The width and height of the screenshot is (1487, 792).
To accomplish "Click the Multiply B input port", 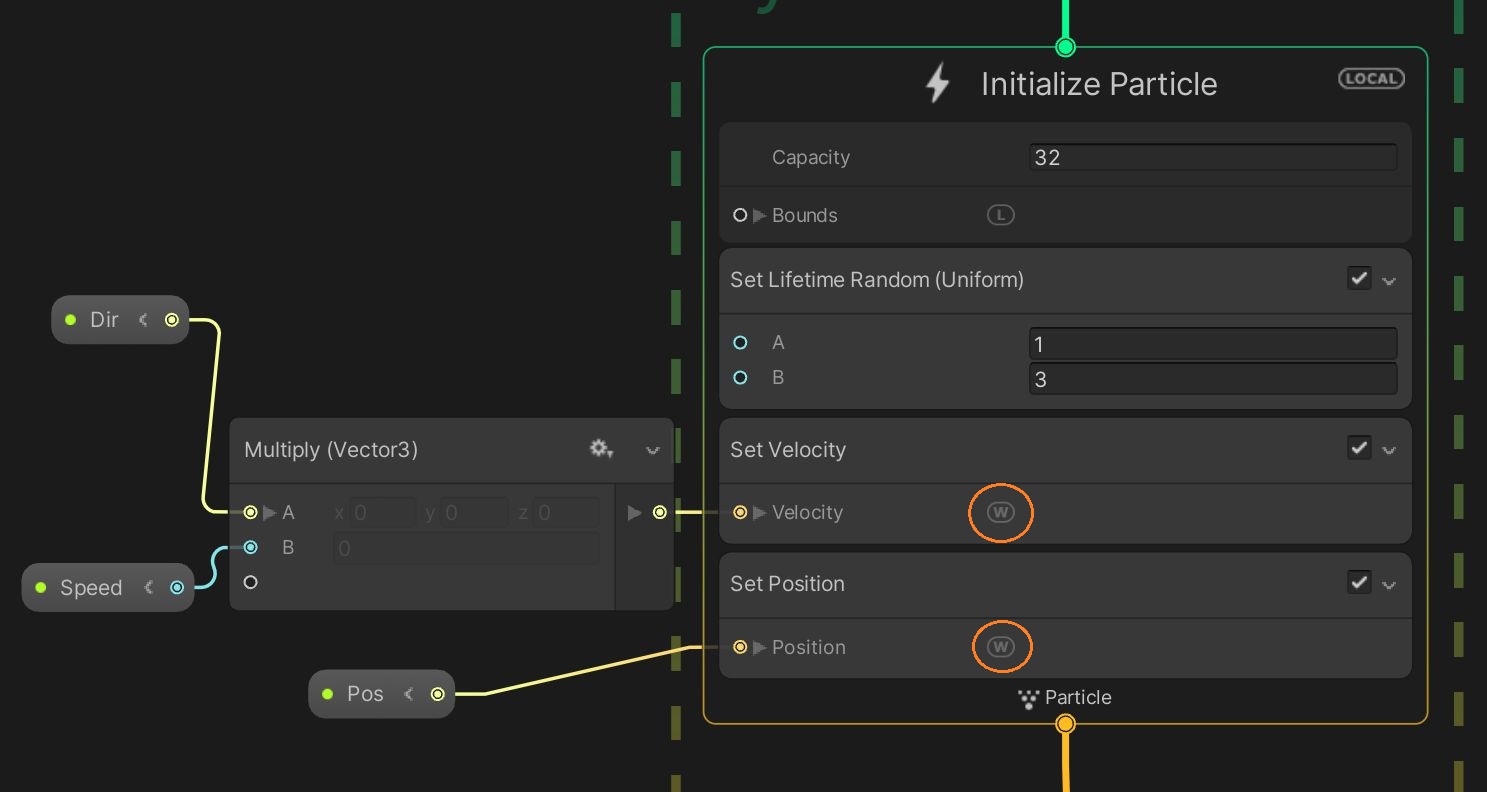I will coord(250,547).
